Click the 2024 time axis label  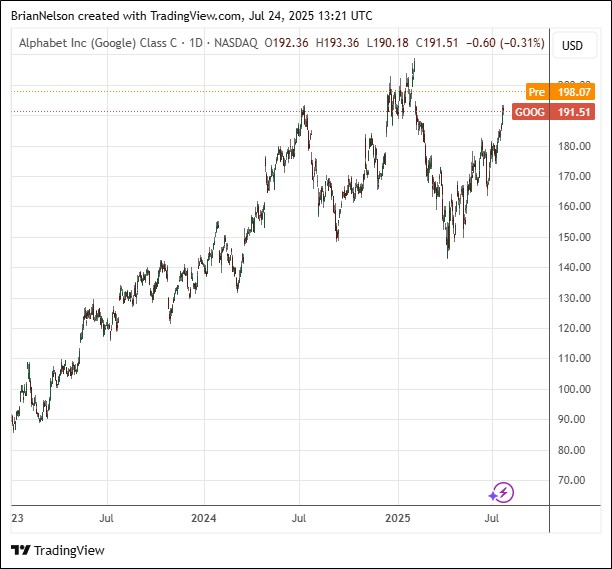203,518
